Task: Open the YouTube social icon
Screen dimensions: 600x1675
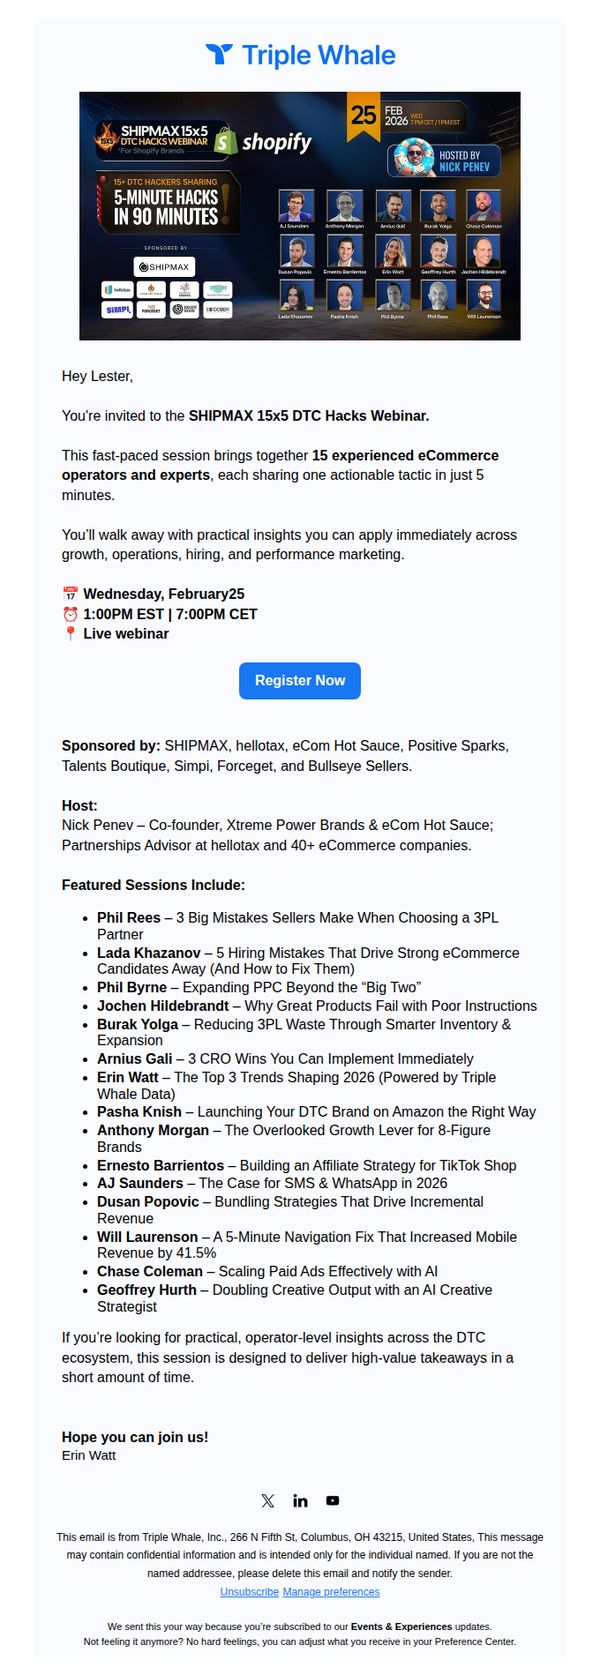Action: click(333, 1500)
